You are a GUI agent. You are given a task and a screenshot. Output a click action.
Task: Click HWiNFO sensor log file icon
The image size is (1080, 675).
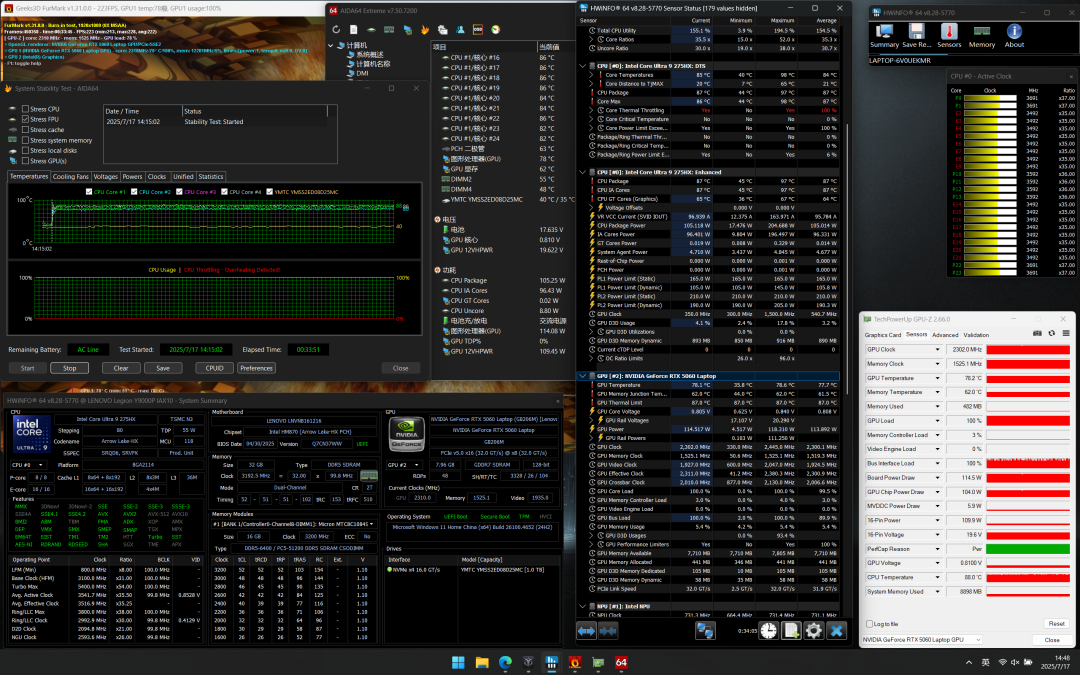(x=791, y=630)
